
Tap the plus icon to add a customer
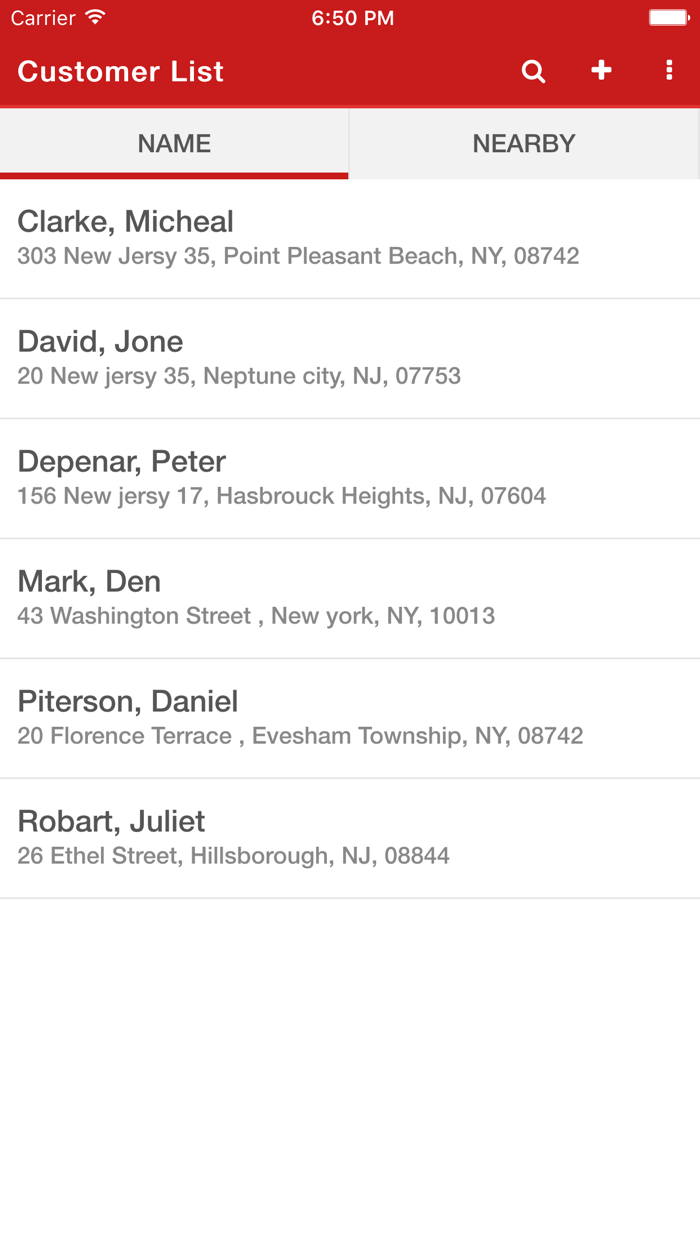601,71
